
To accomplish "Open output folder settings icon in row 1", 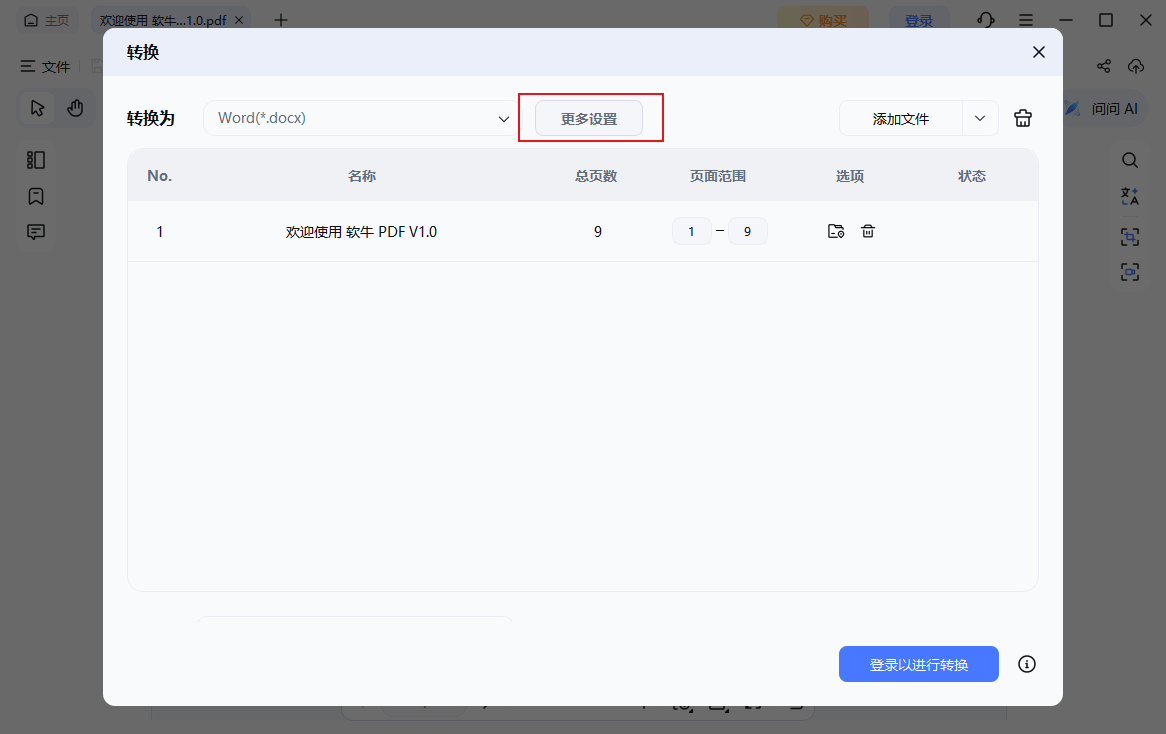I will click(x=836, y=231).
